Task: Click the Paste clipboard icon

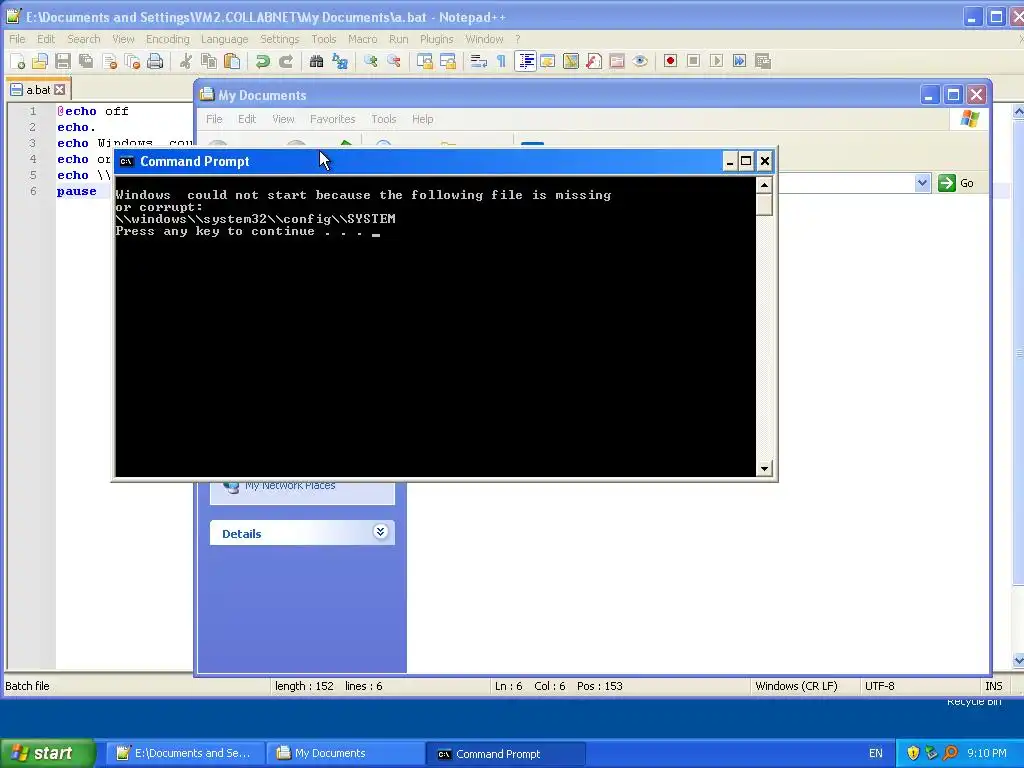Action: coord(232,61)
